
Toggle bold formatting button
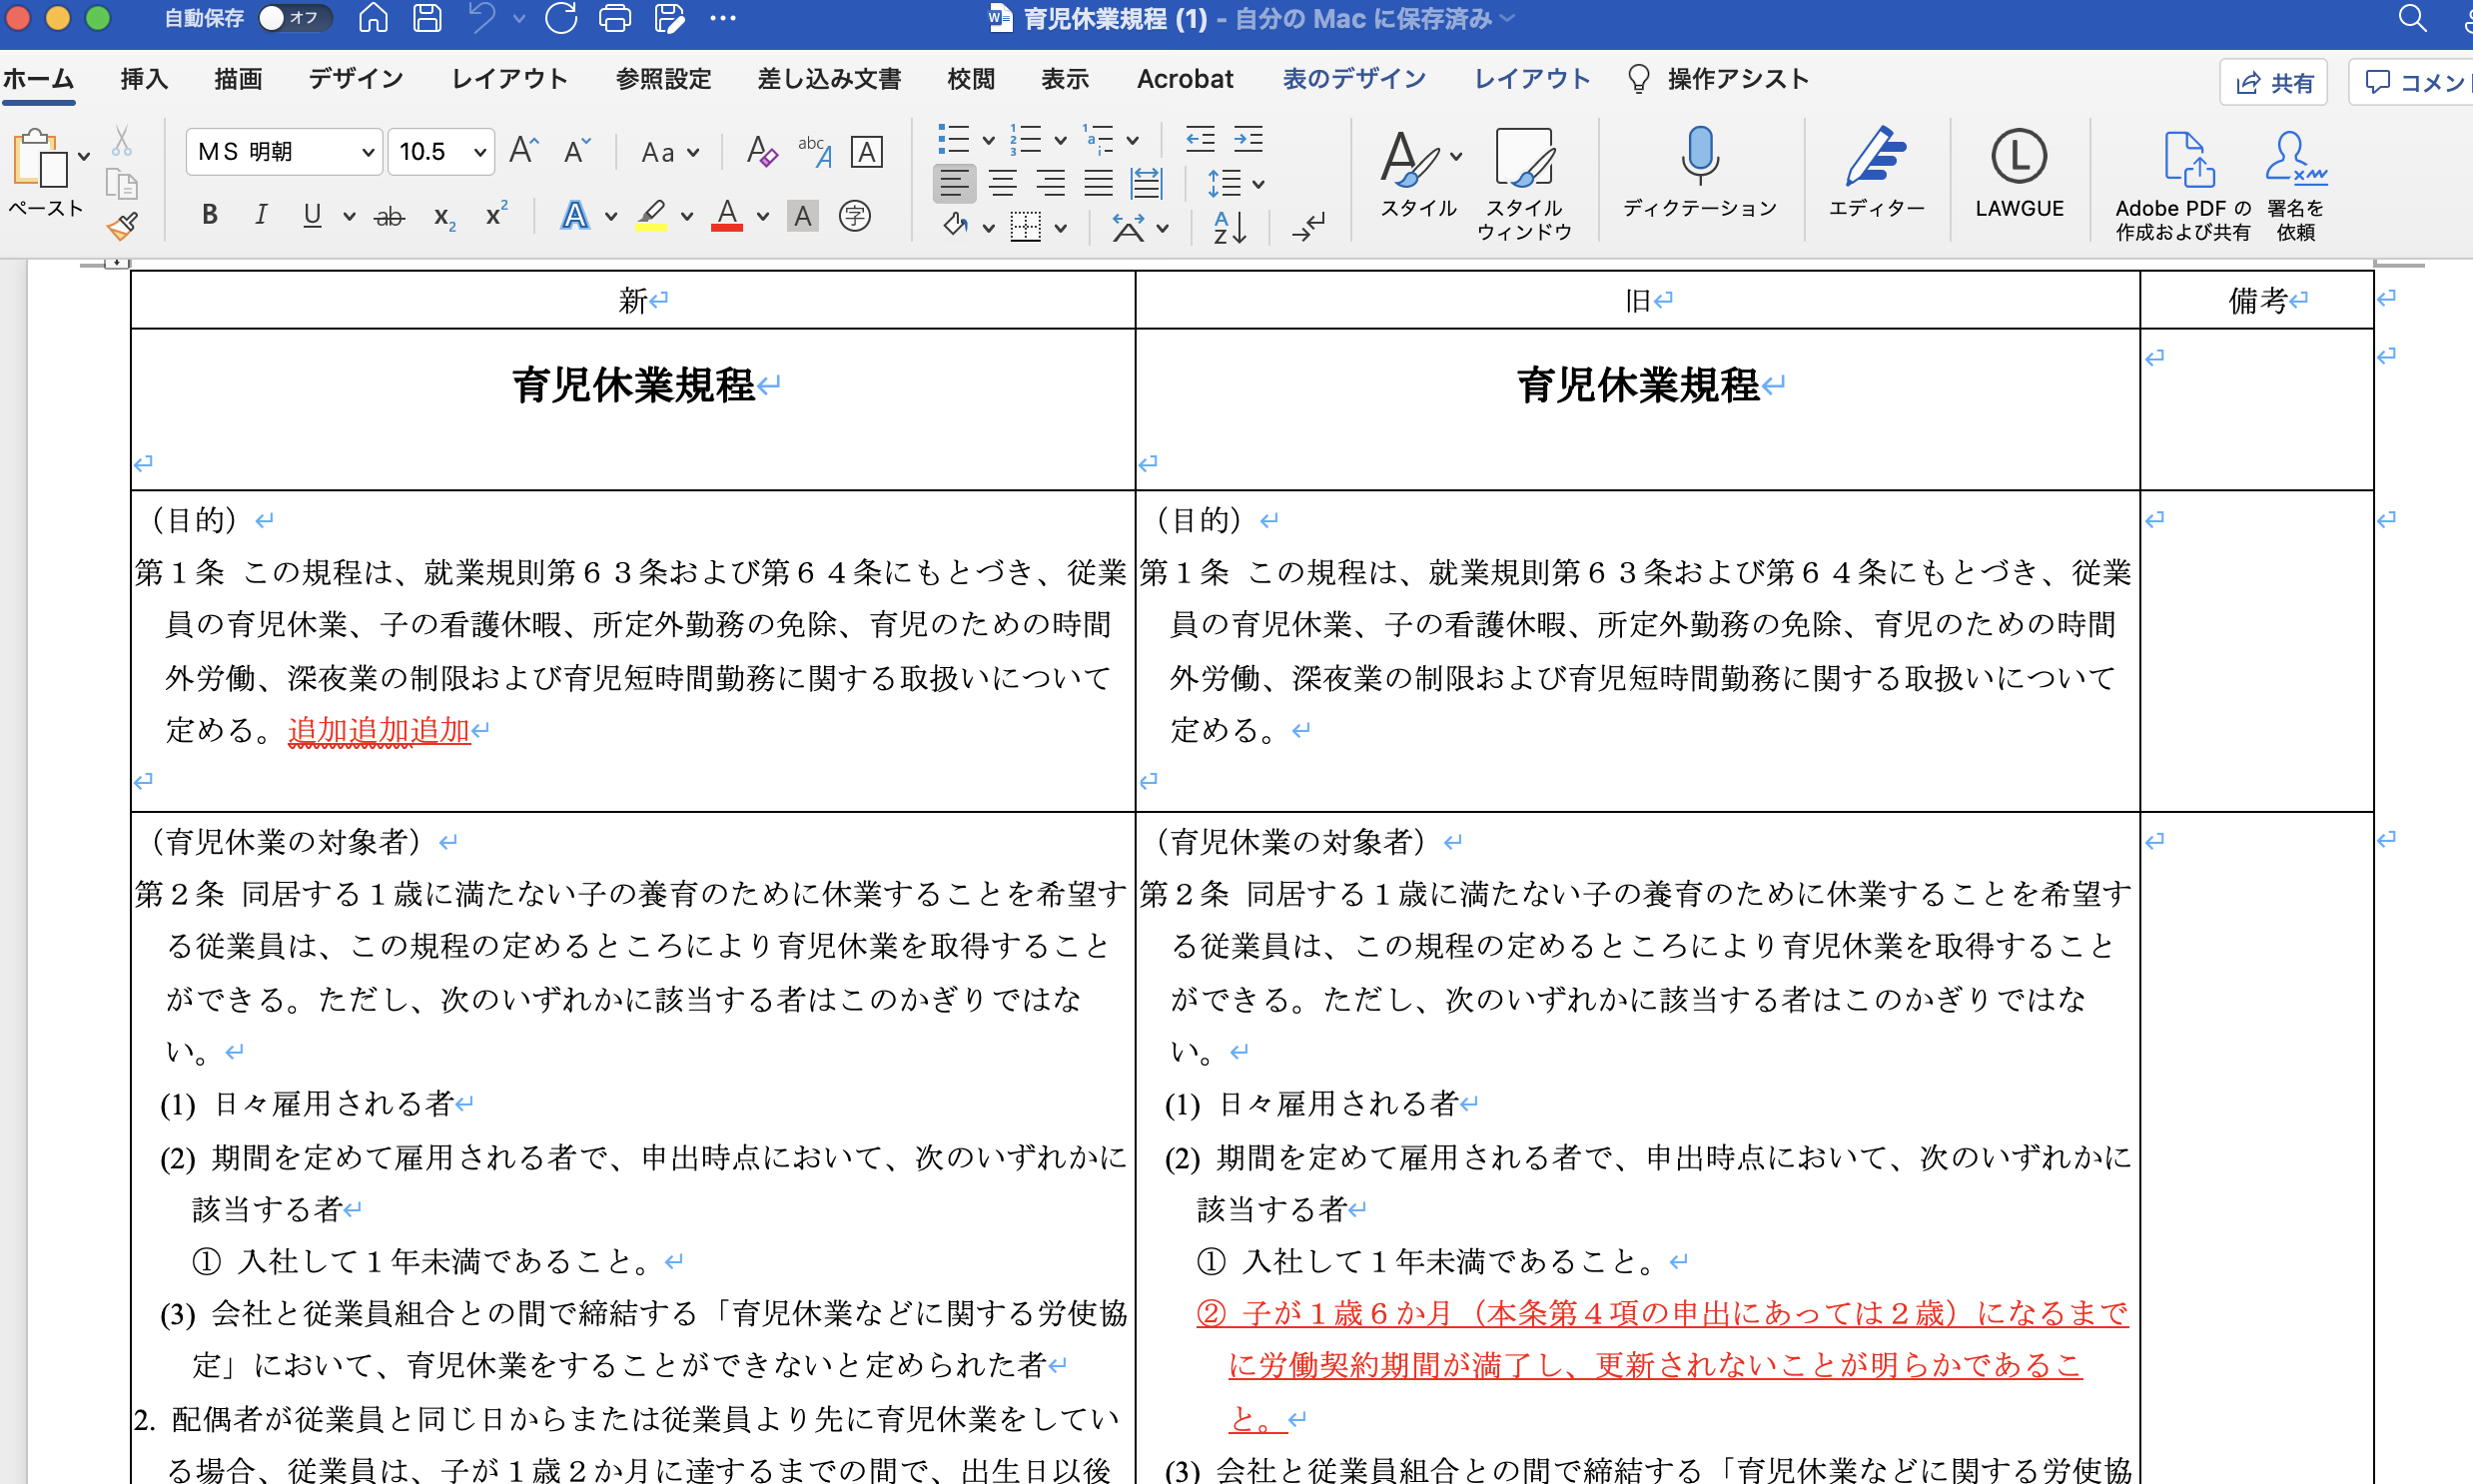click(209, 216)
